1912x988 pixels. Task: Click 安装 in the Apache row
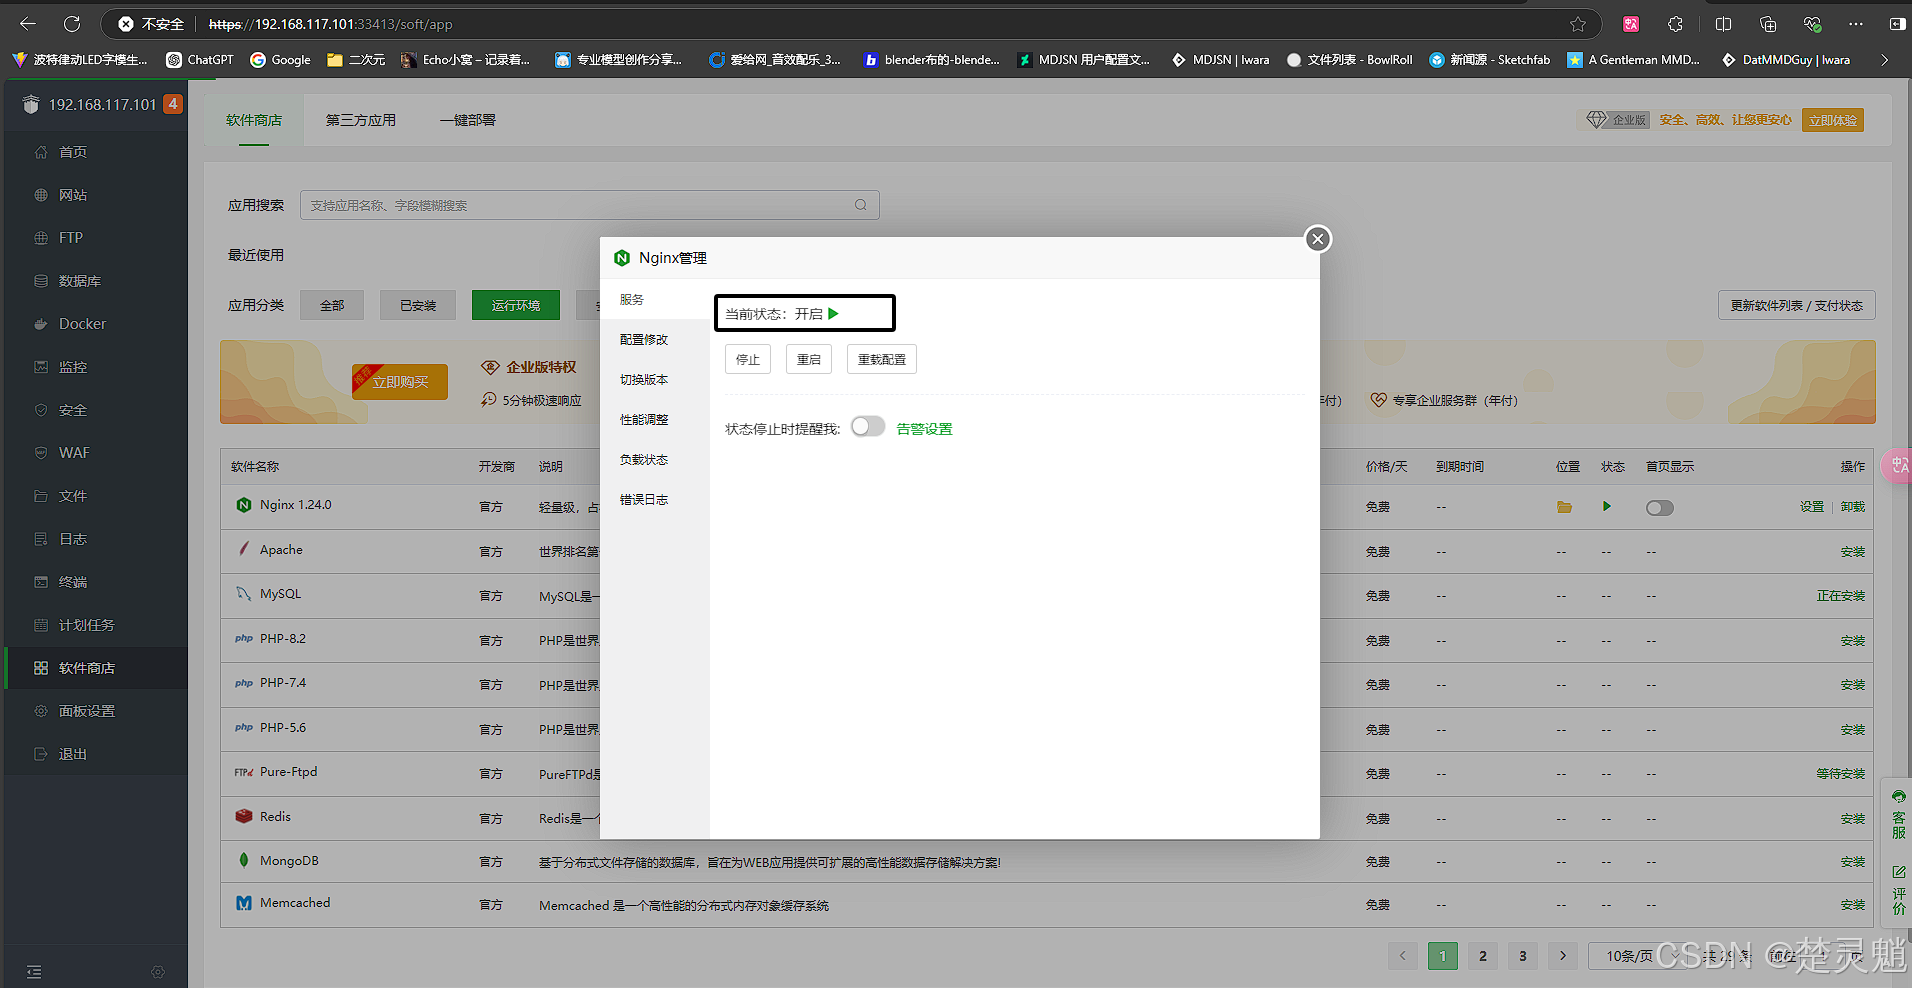[1853, 552]
